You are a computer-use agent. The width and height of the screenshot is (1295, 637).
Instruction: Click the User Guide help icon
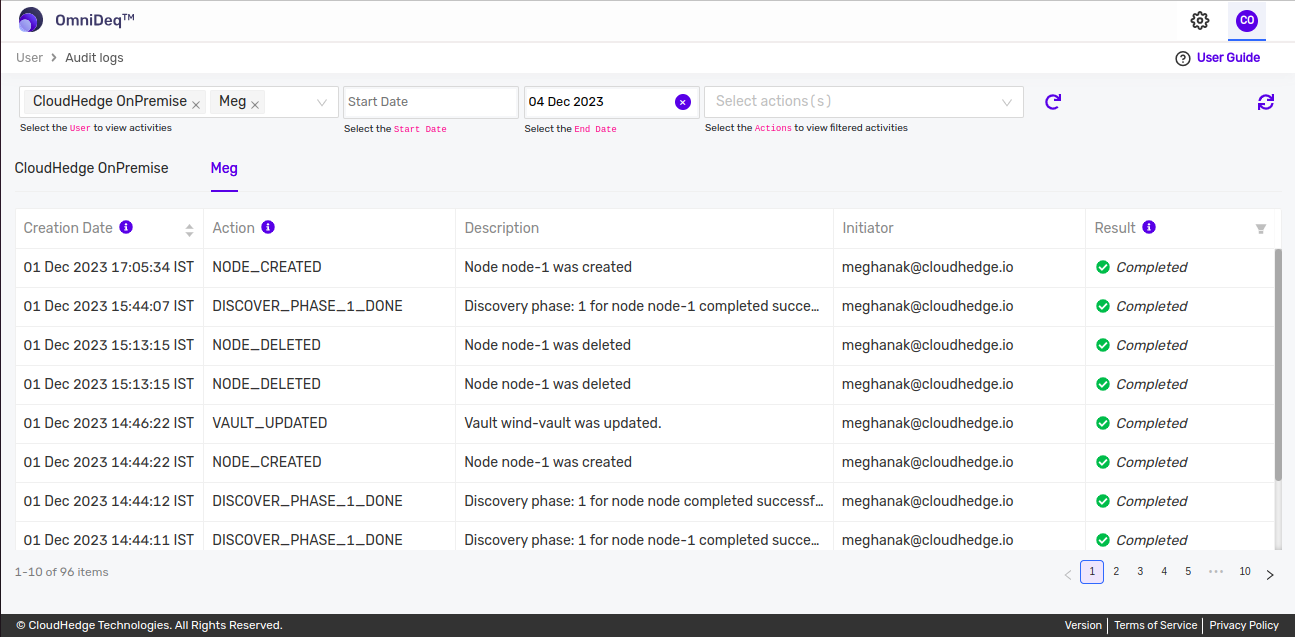pos(1183,58)
